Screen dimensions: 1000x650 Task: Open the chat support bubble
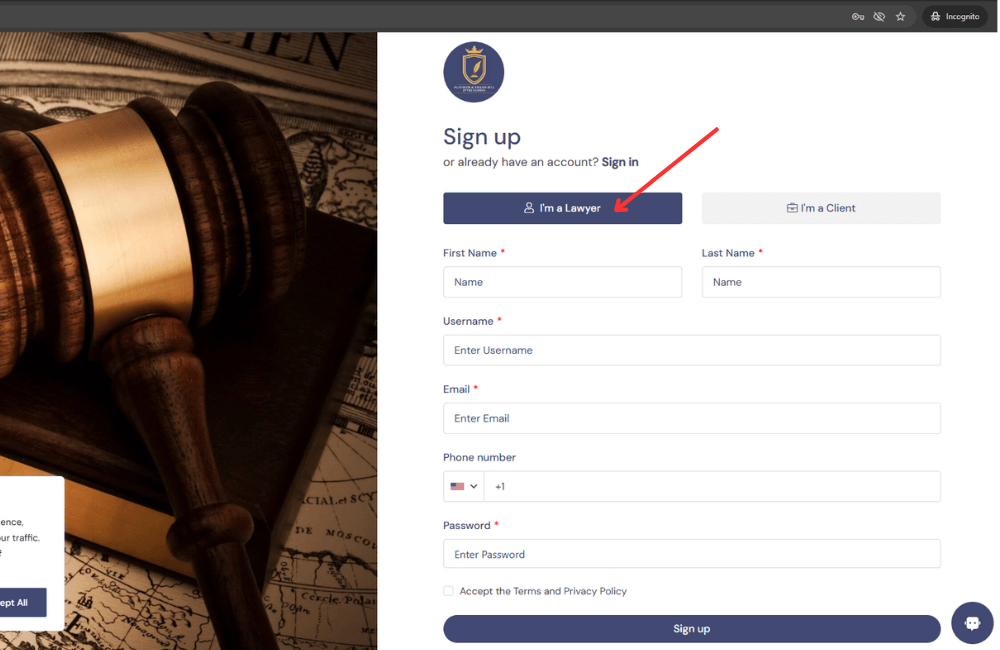coord(972,623)
